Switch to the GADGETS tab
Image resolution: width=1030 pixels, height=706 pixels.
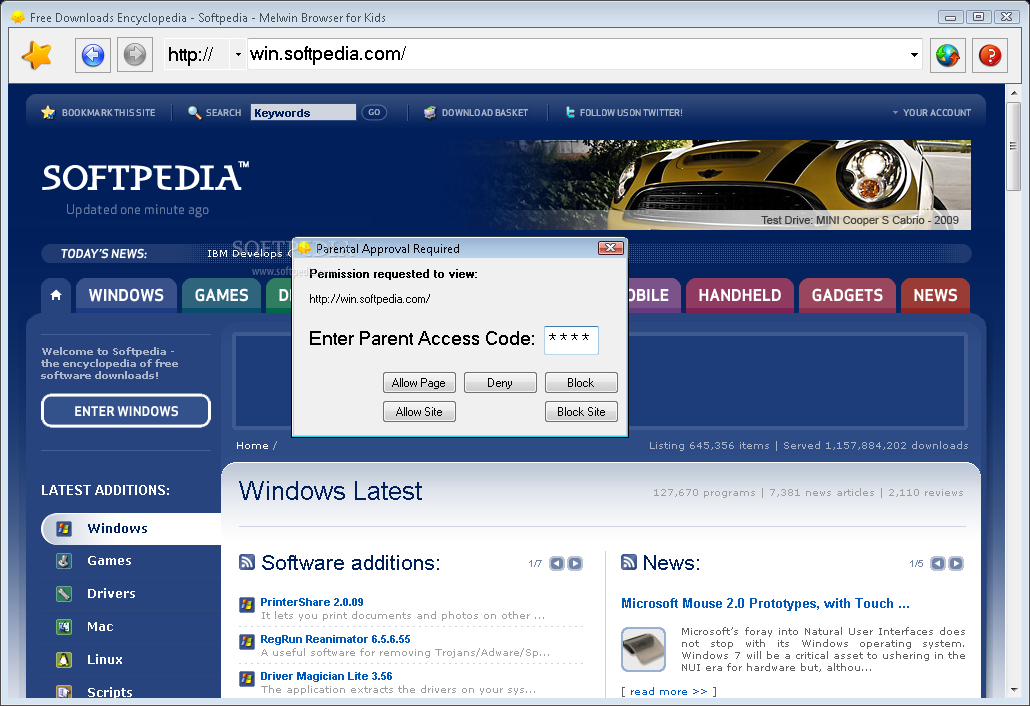click(847, 296)
